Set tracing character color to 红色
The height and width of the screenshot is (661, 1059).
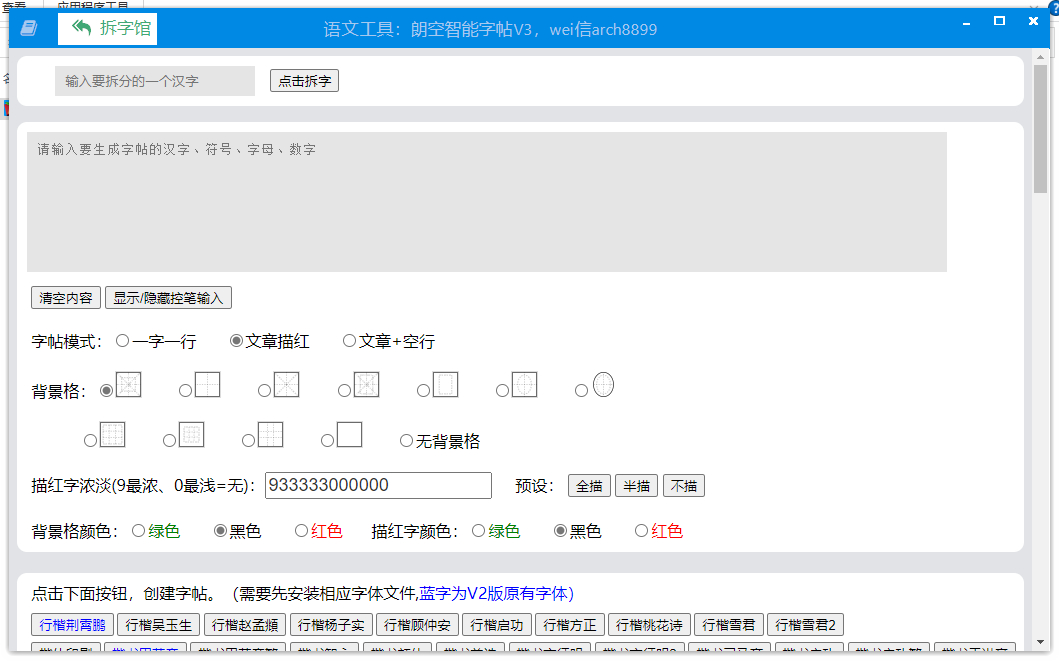[642, 531]
